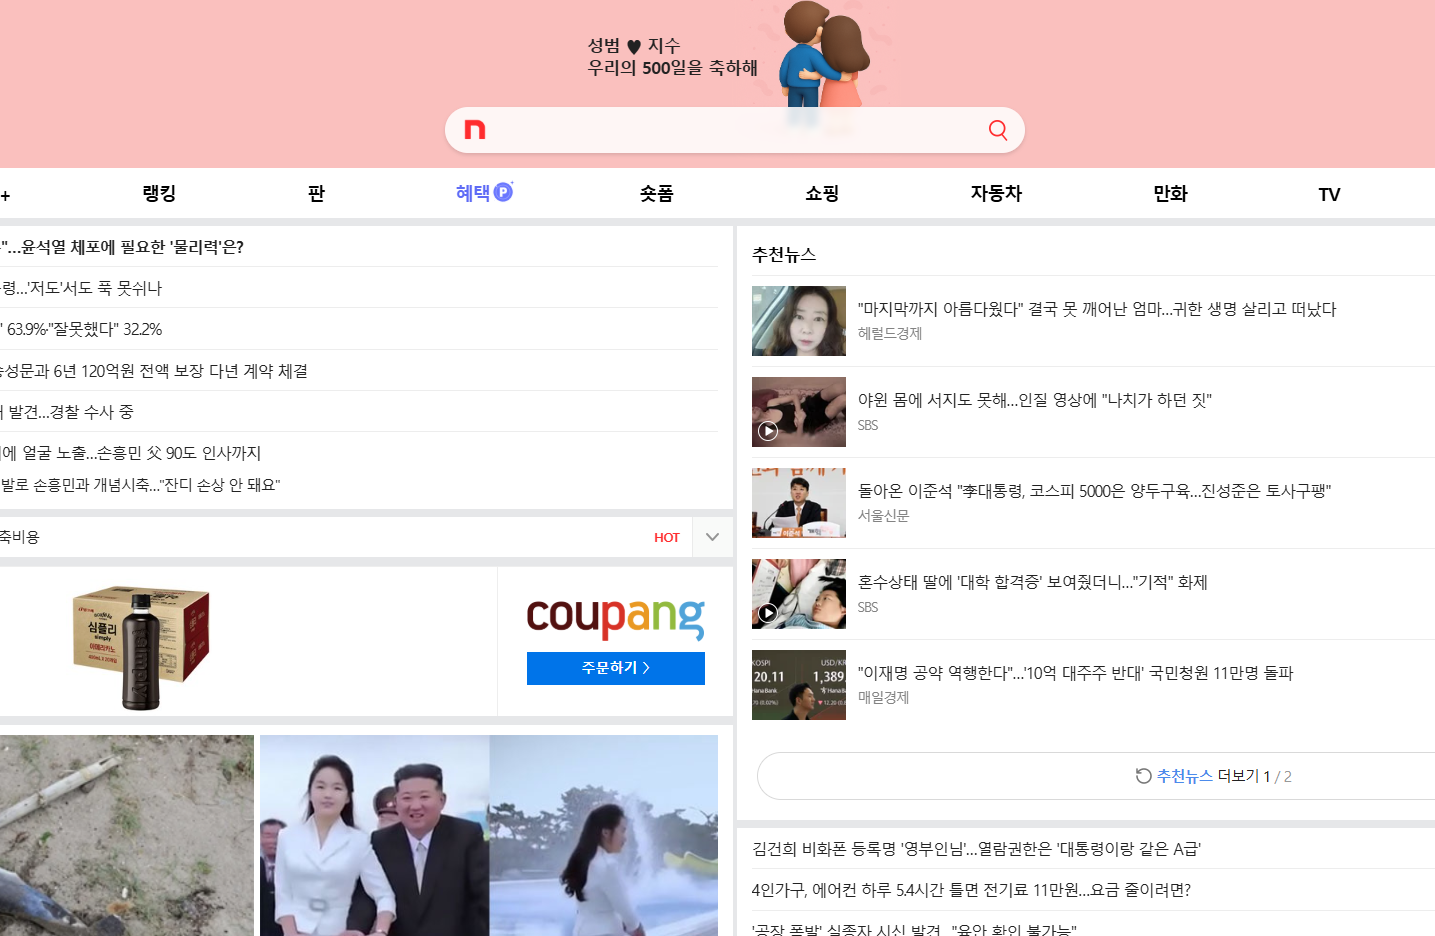The height and width of the screenshot is (936, 1435).
Task: Load more with 추천뉴스 더보기 button
Action: 1210,776
